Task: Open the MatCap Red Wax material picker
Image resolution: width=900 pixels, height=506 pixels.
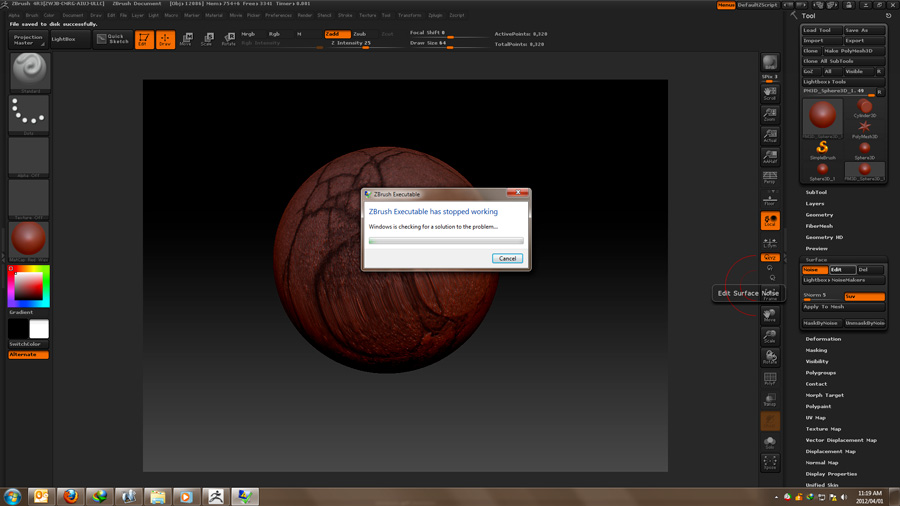Action: click(x=29, y=241)
